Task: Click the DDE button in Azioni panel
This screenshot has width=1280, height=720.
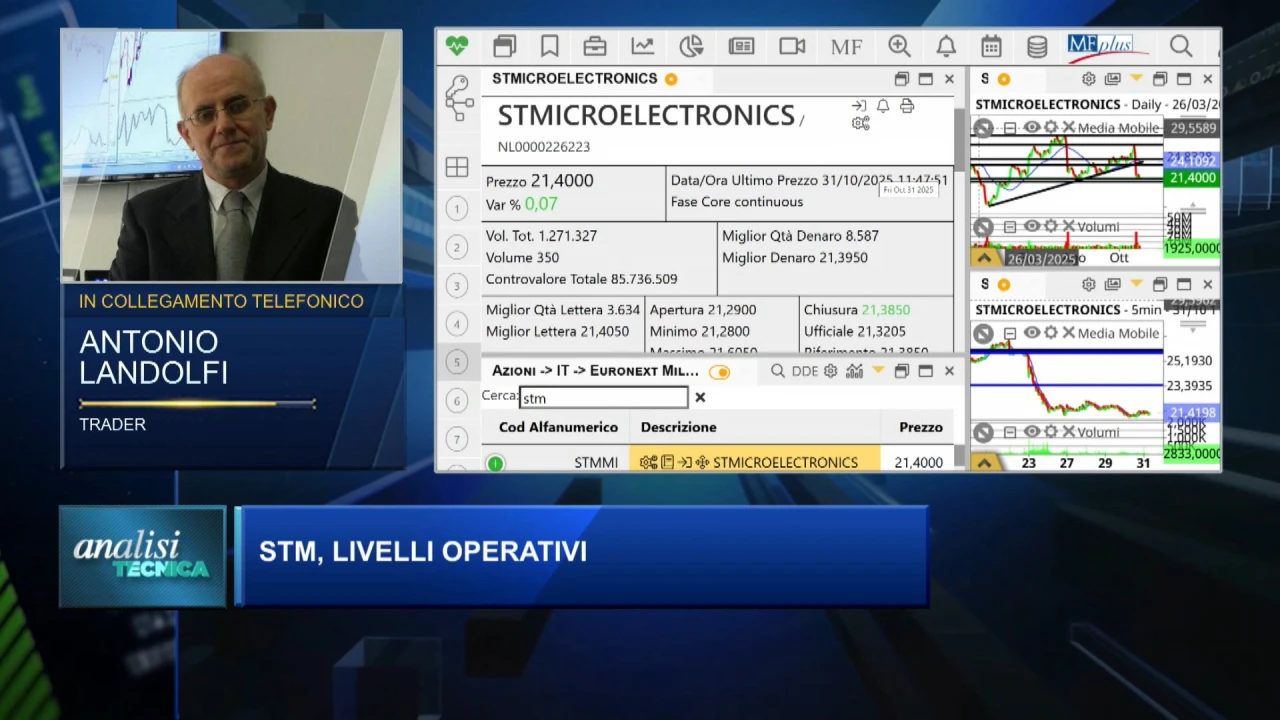Action: point(805,371)
